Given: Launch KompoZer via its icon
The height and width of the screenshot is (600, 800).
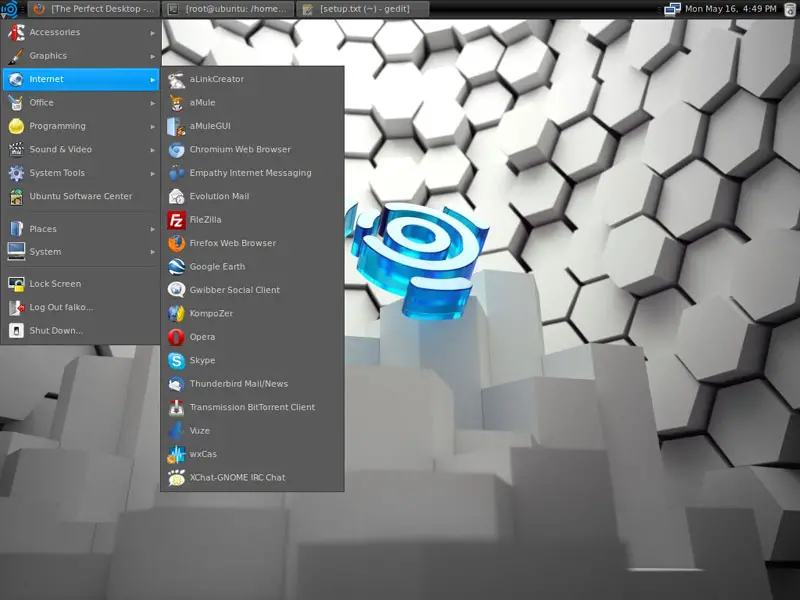Looking at the screenshot, I should point(177,313).
